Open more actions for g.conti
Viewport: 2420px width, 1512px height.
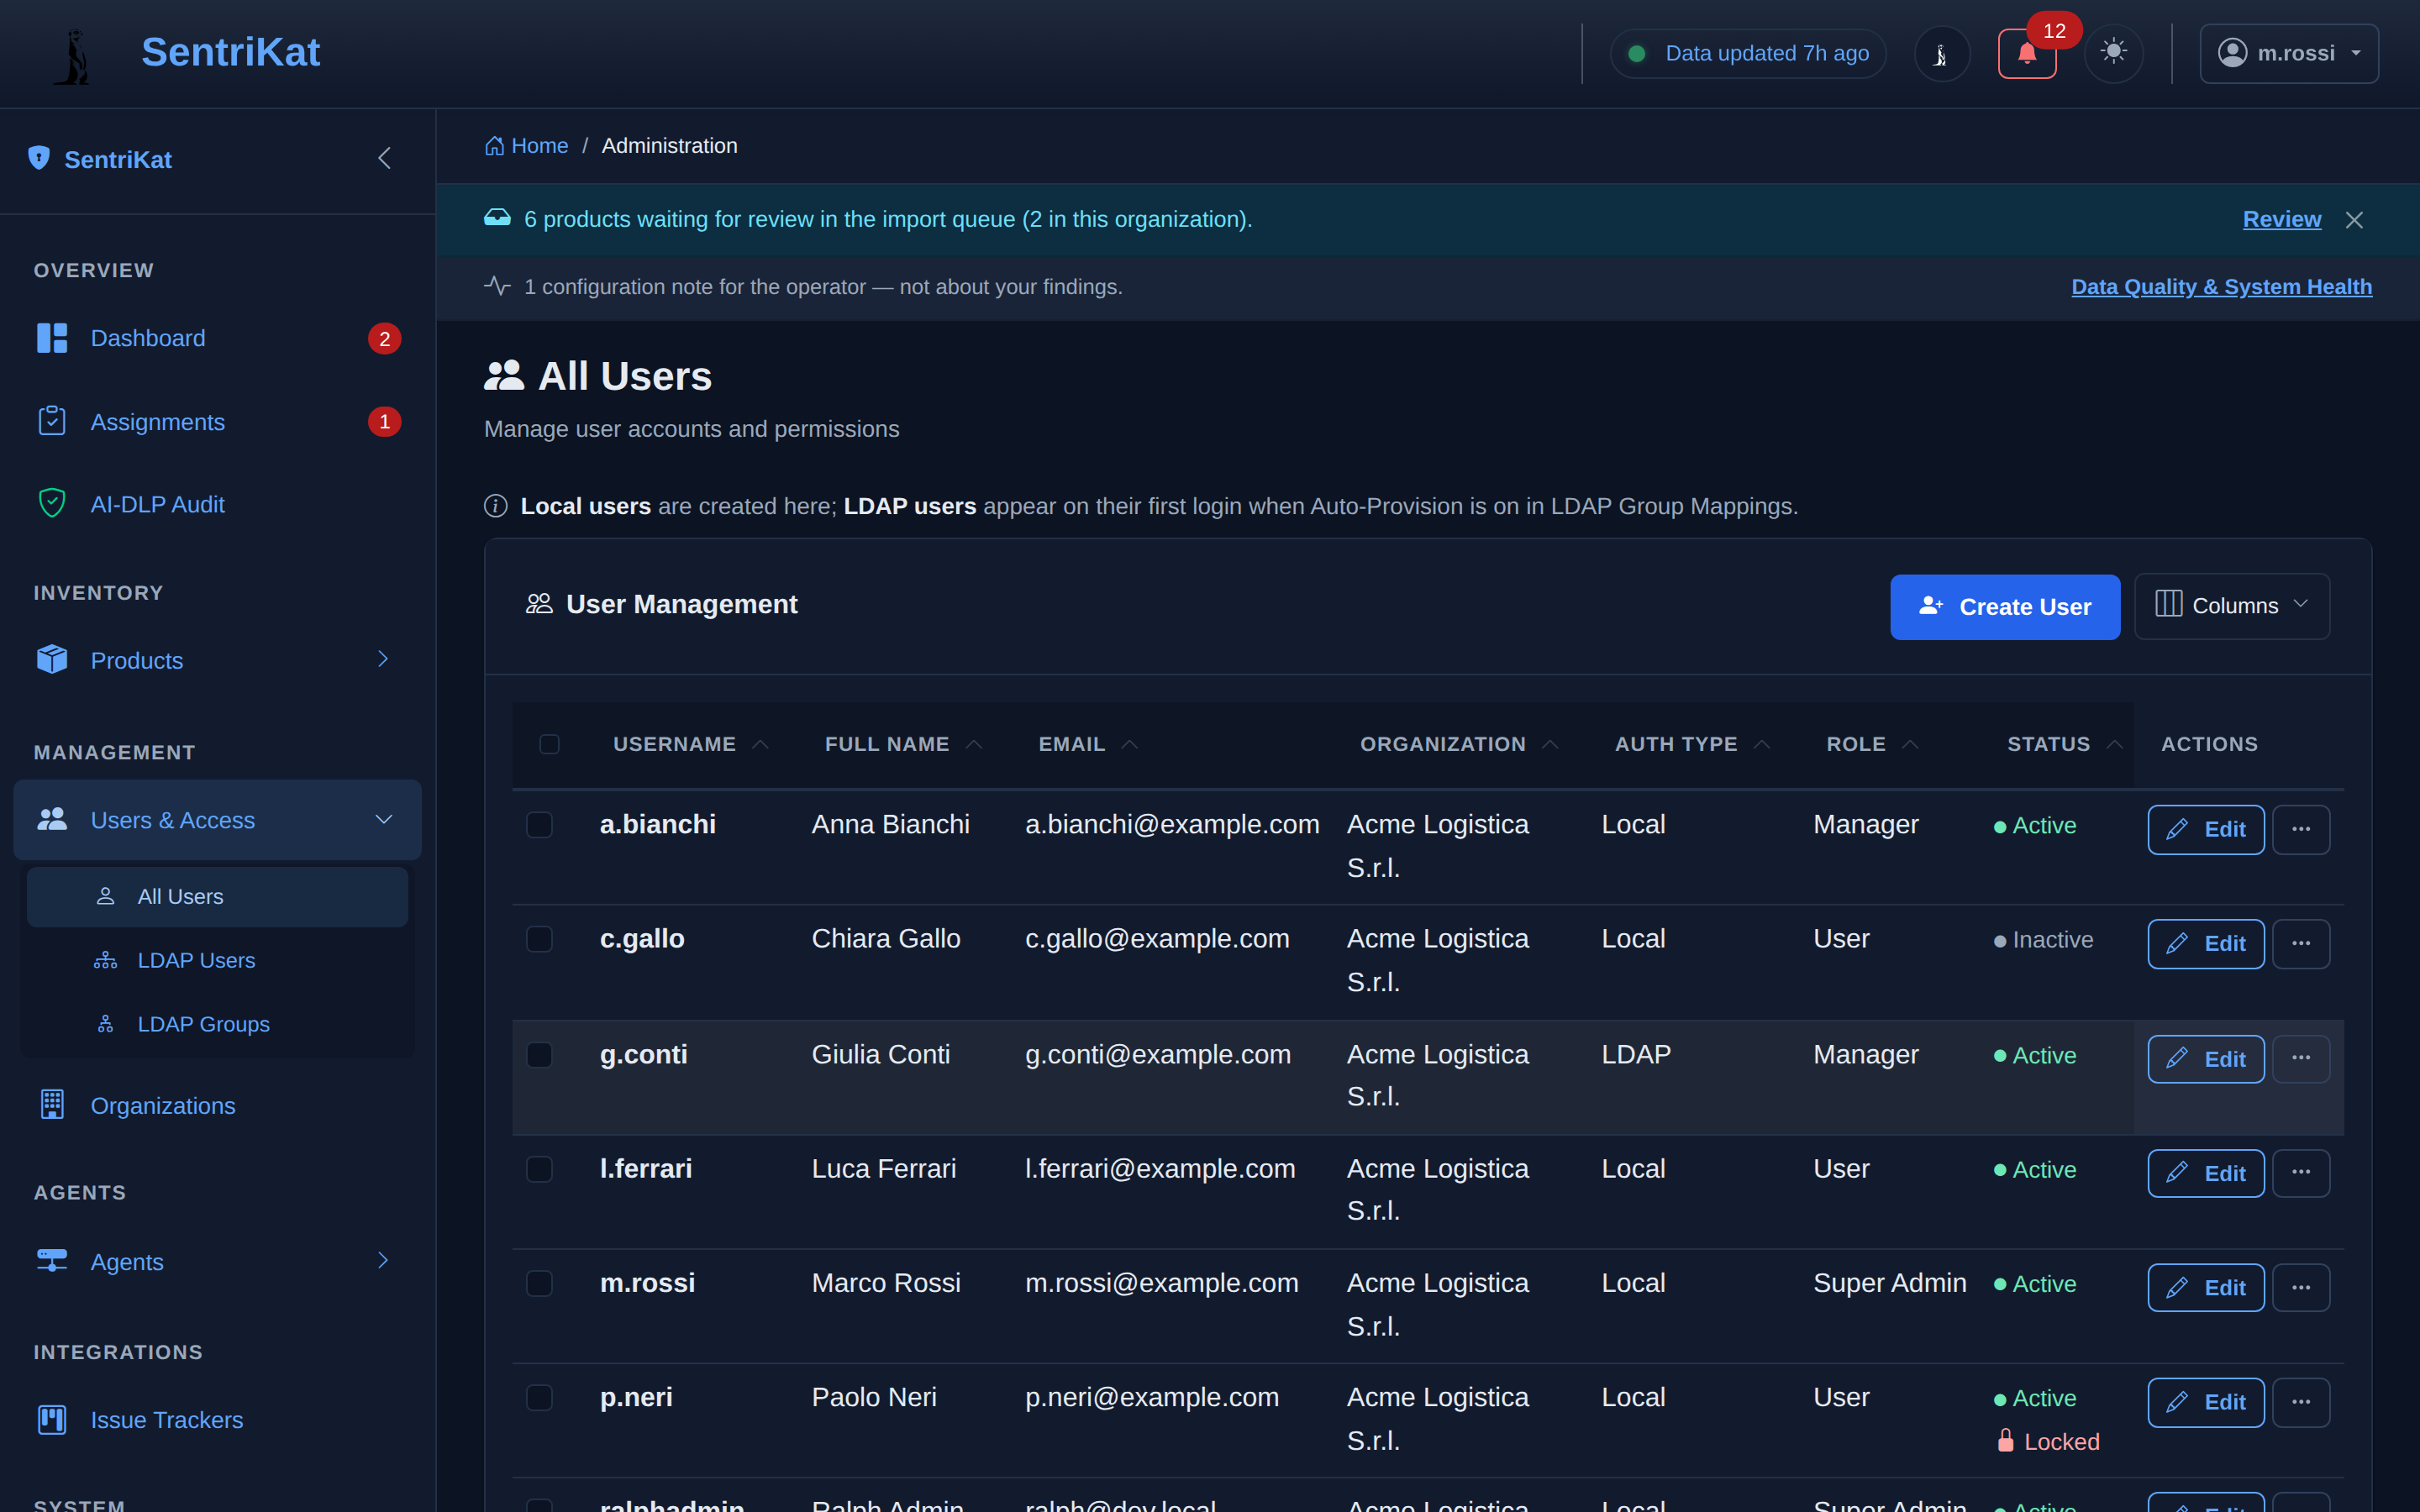click(x=2300, y=1058)
